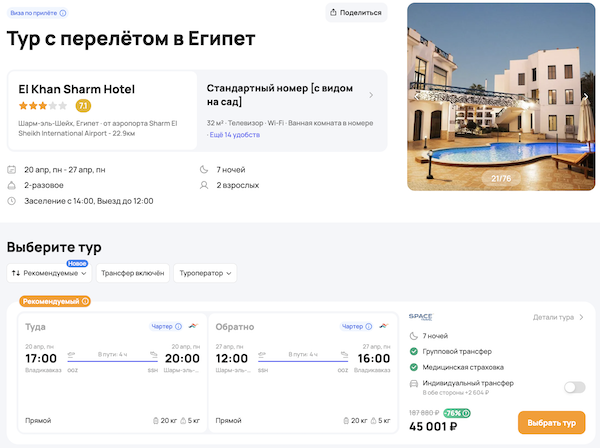Select the Трансфер включён filter
Viewport: 600px width, 448px height.
point(132,273)
